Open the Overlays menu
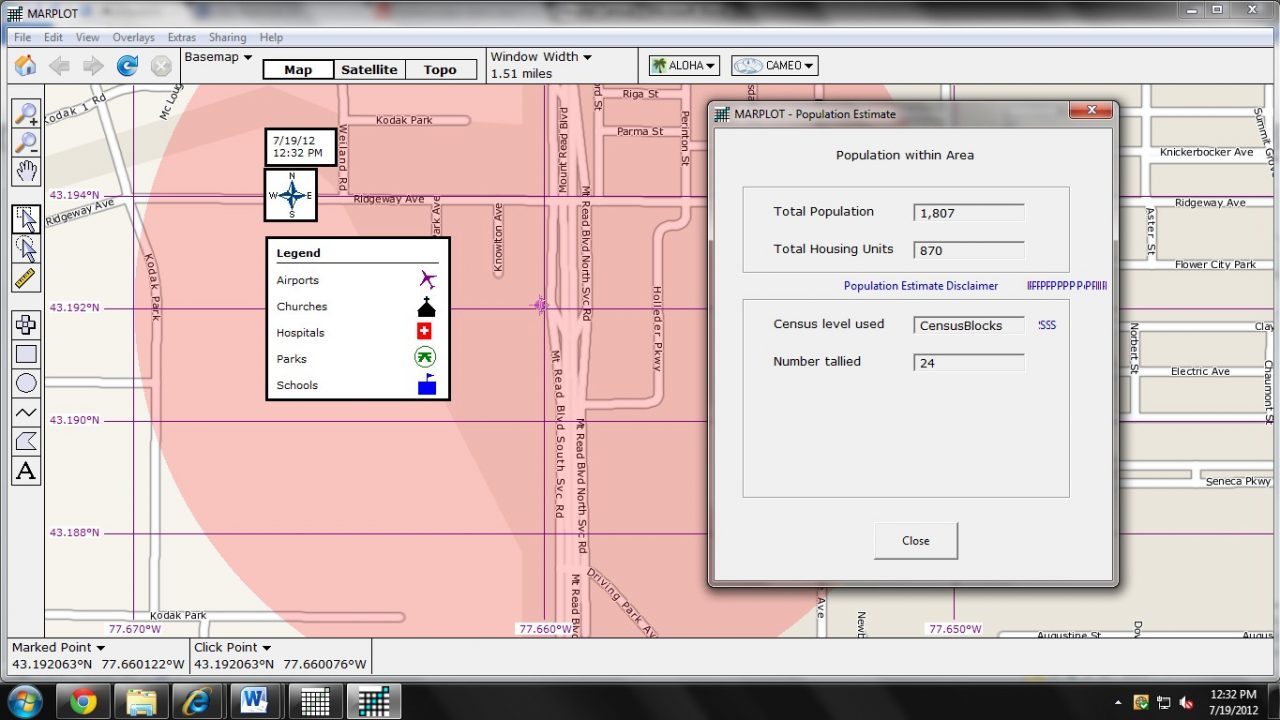1280x720 pixels. [x=133, y=37]
